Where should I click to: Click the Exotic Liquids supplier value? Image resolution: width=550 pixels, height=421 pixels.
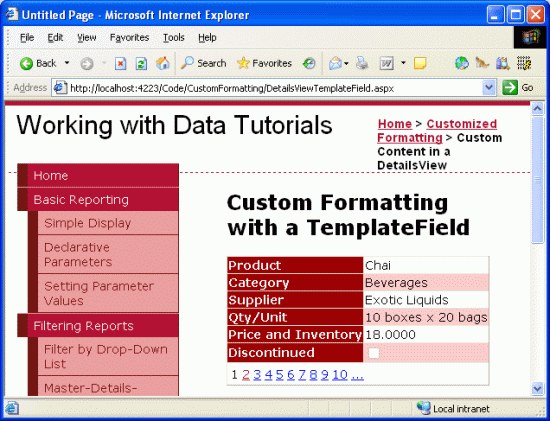407,300
